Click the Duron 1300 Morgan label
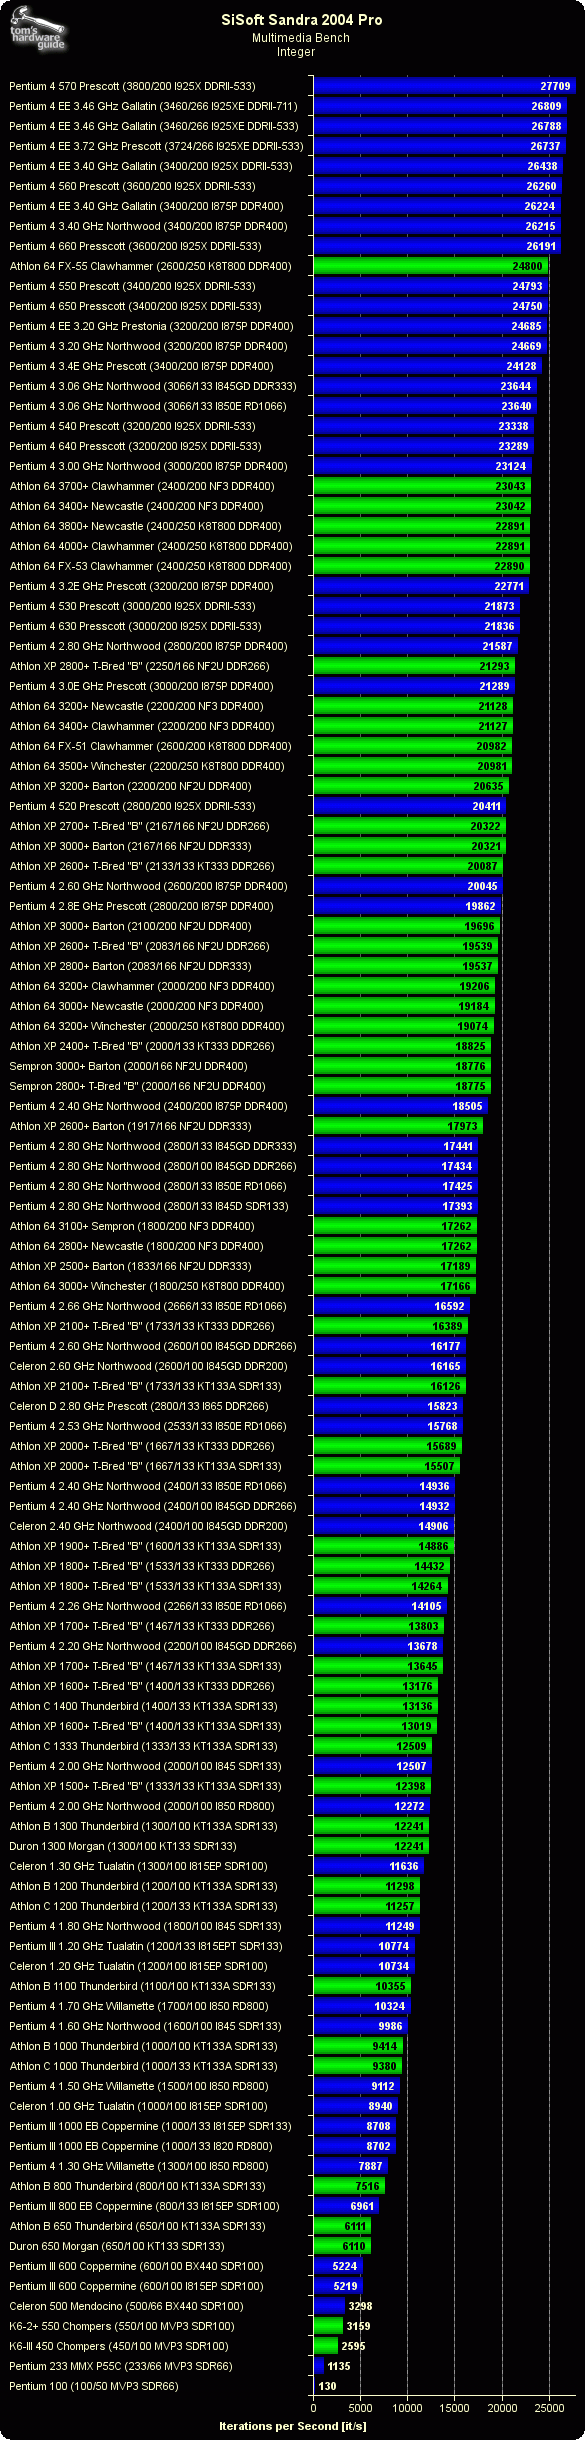Screen dimensions: 585x2440 (123, 1846)
